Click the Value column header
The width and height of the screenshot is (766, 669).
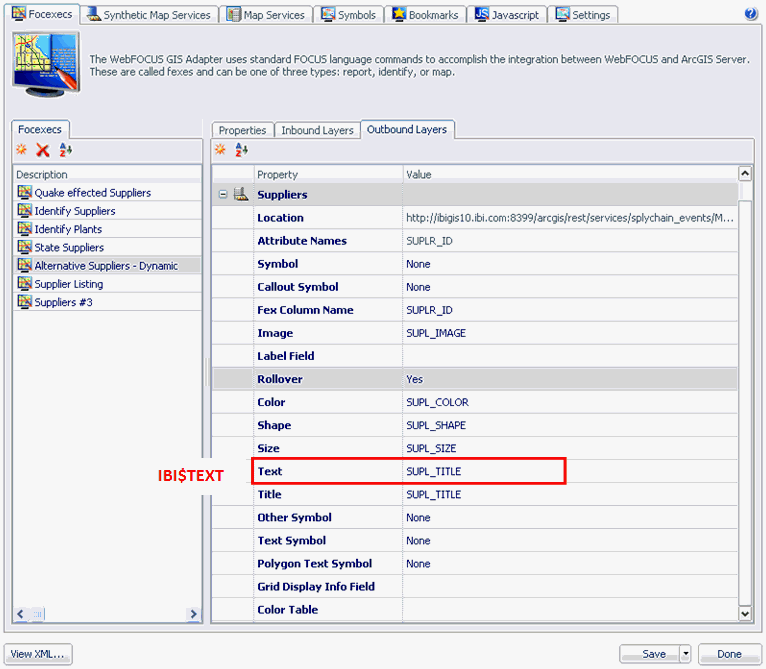pos(570,174)
